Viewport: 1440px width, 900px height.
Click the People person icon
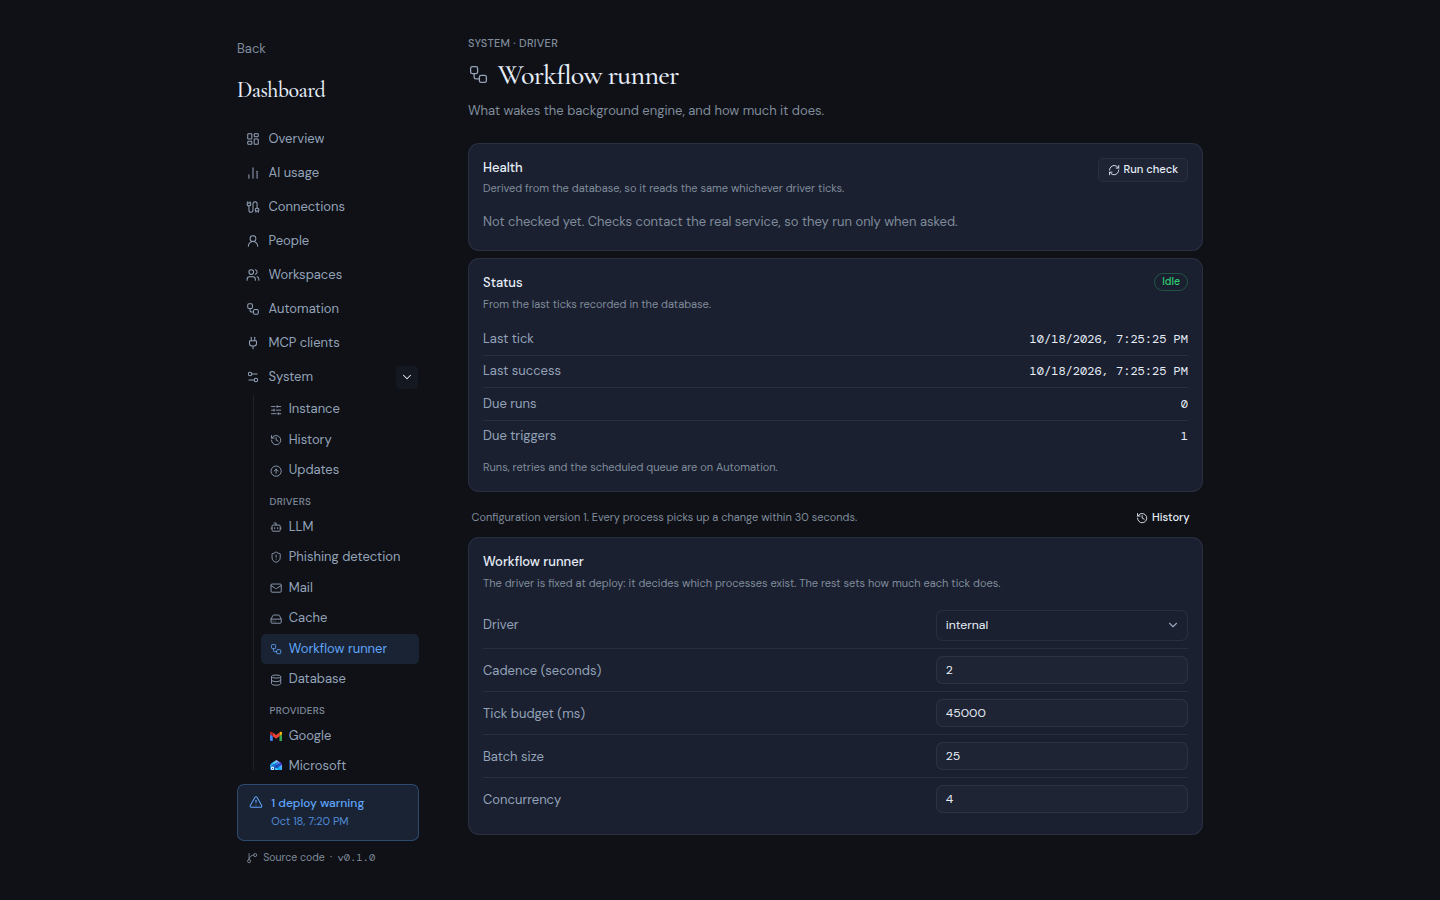tap(253, 241)
